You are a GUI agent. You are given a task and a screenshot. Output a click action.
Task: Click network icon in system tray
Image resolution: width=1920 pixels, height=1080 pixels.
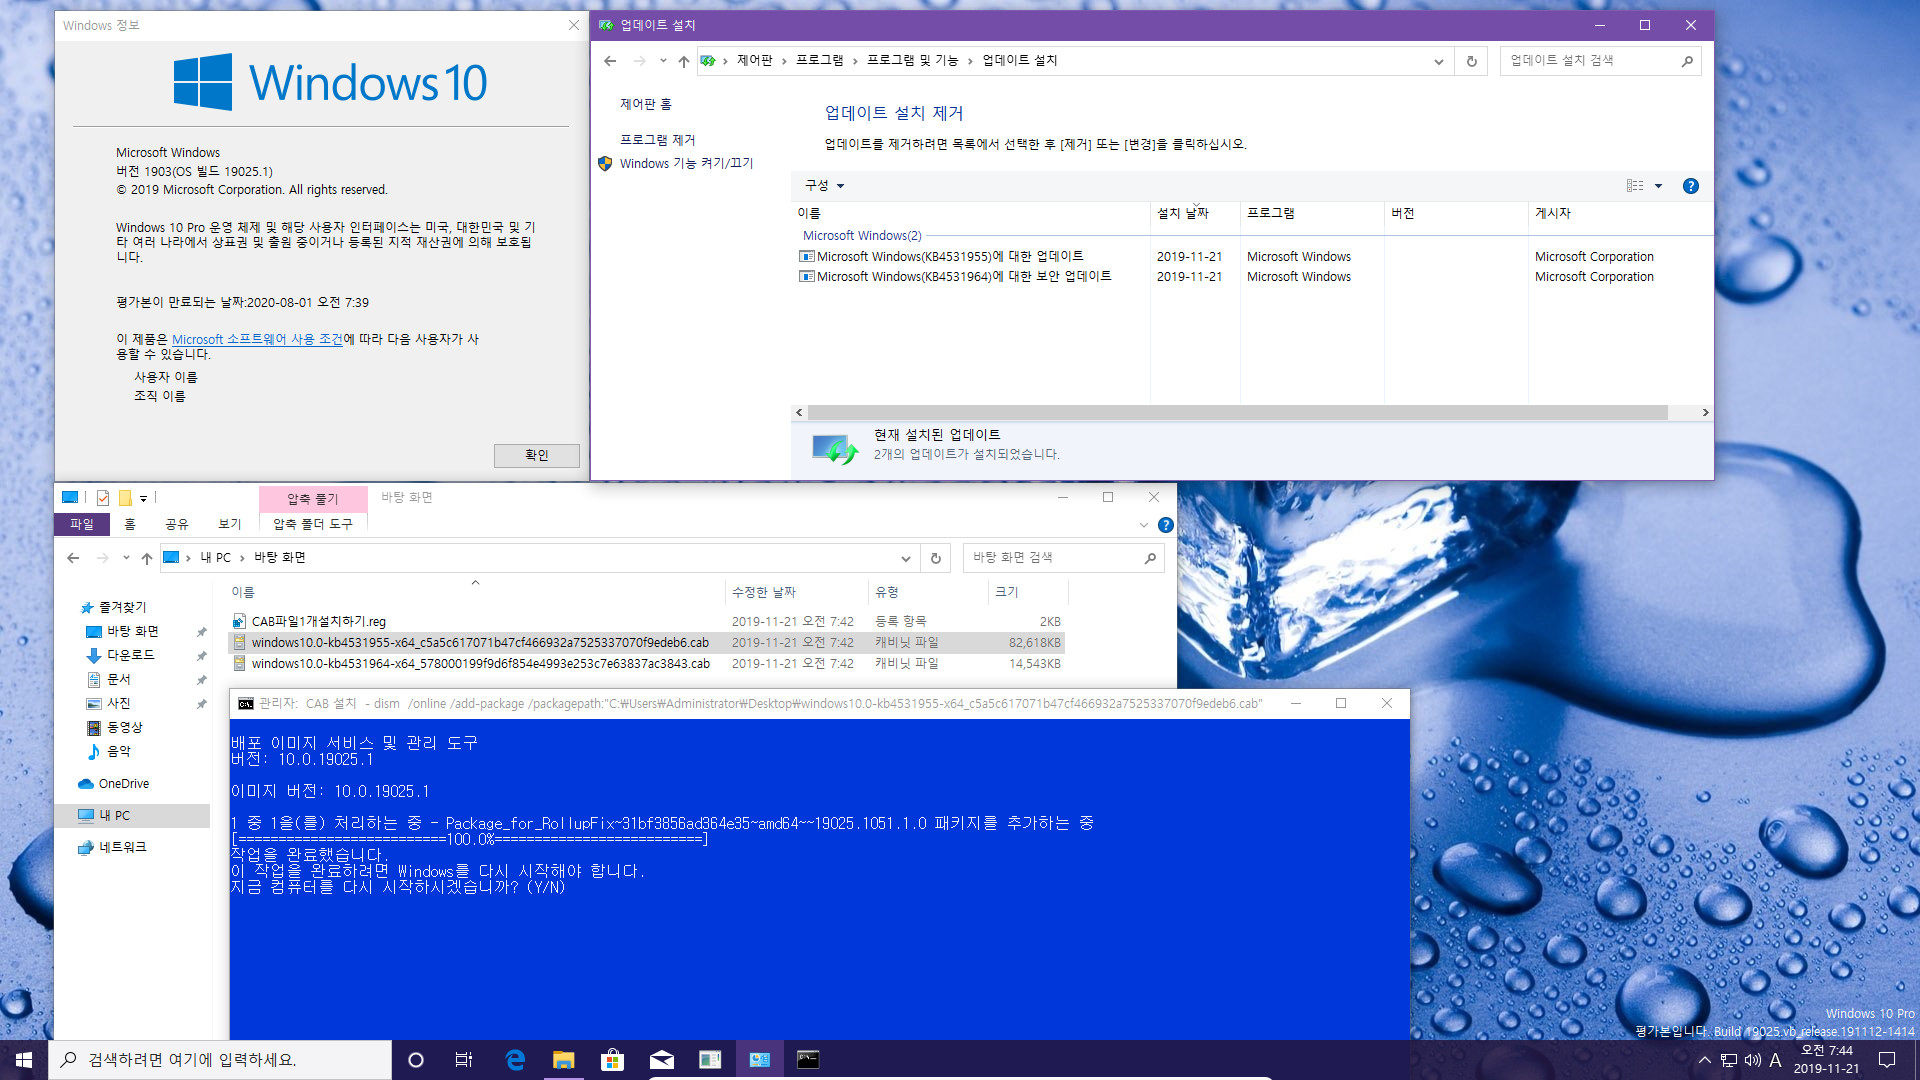[1729, 1060]
